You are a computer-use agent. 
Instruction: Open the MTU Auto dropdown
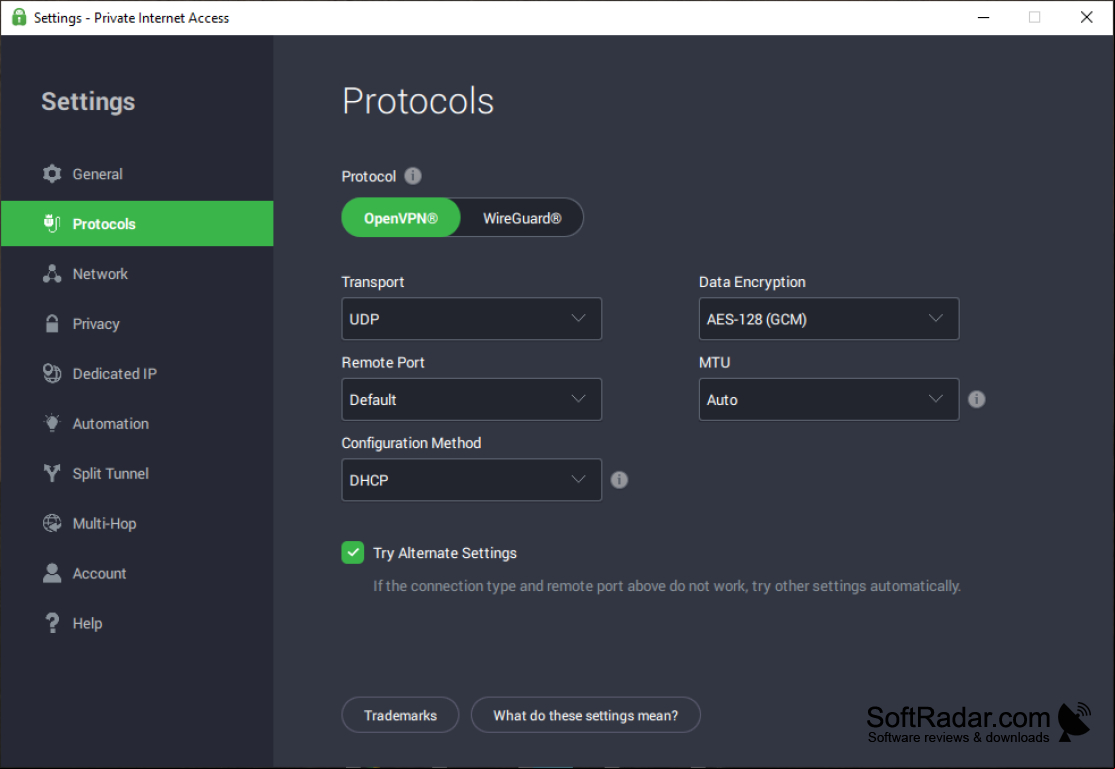[x=828, y=399]
